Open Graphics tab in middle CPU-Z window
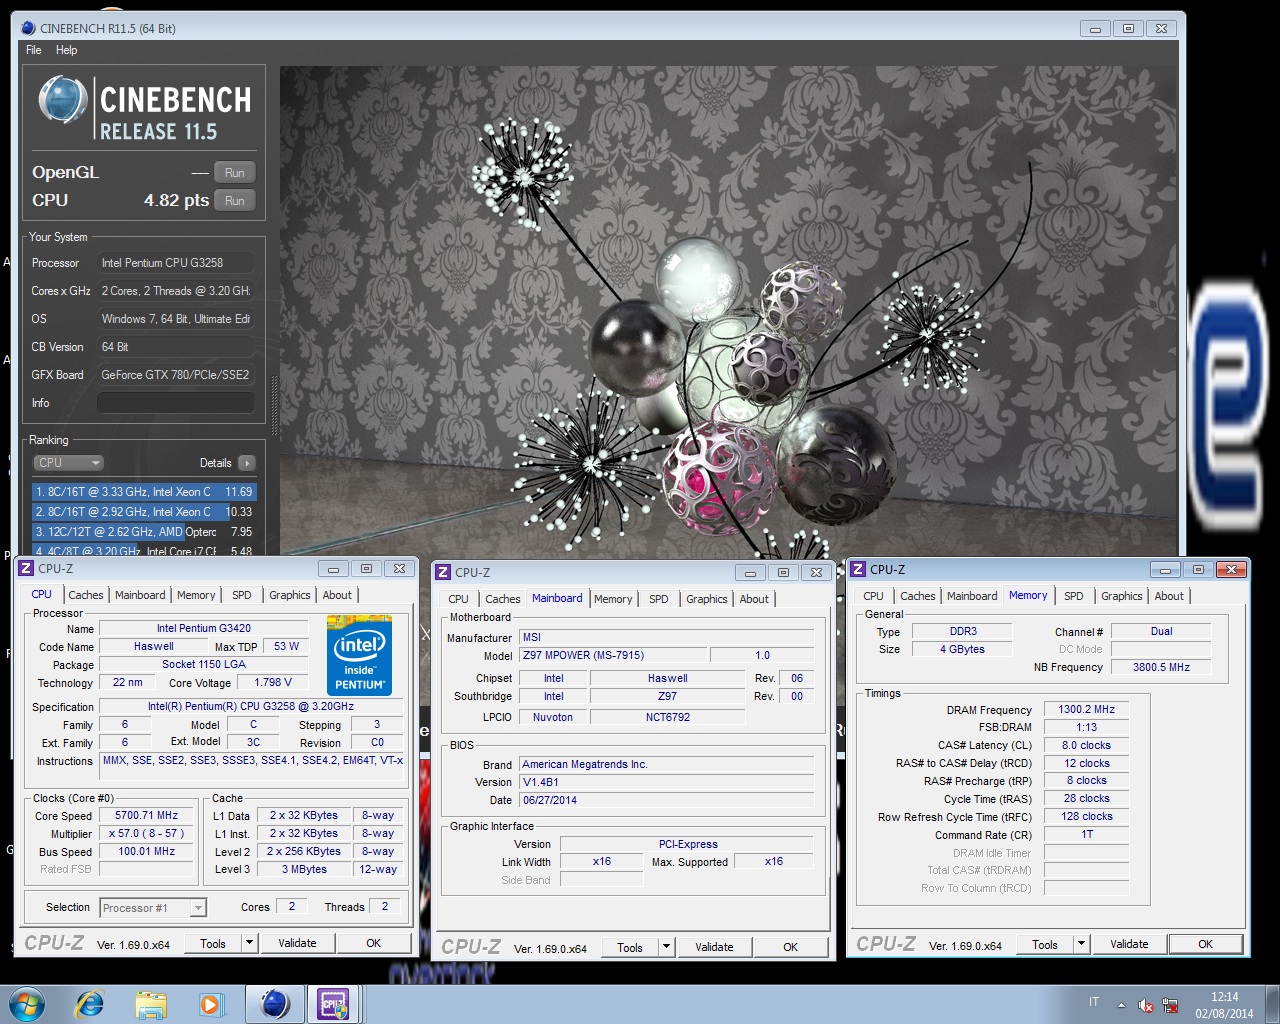 pos(707,599)
